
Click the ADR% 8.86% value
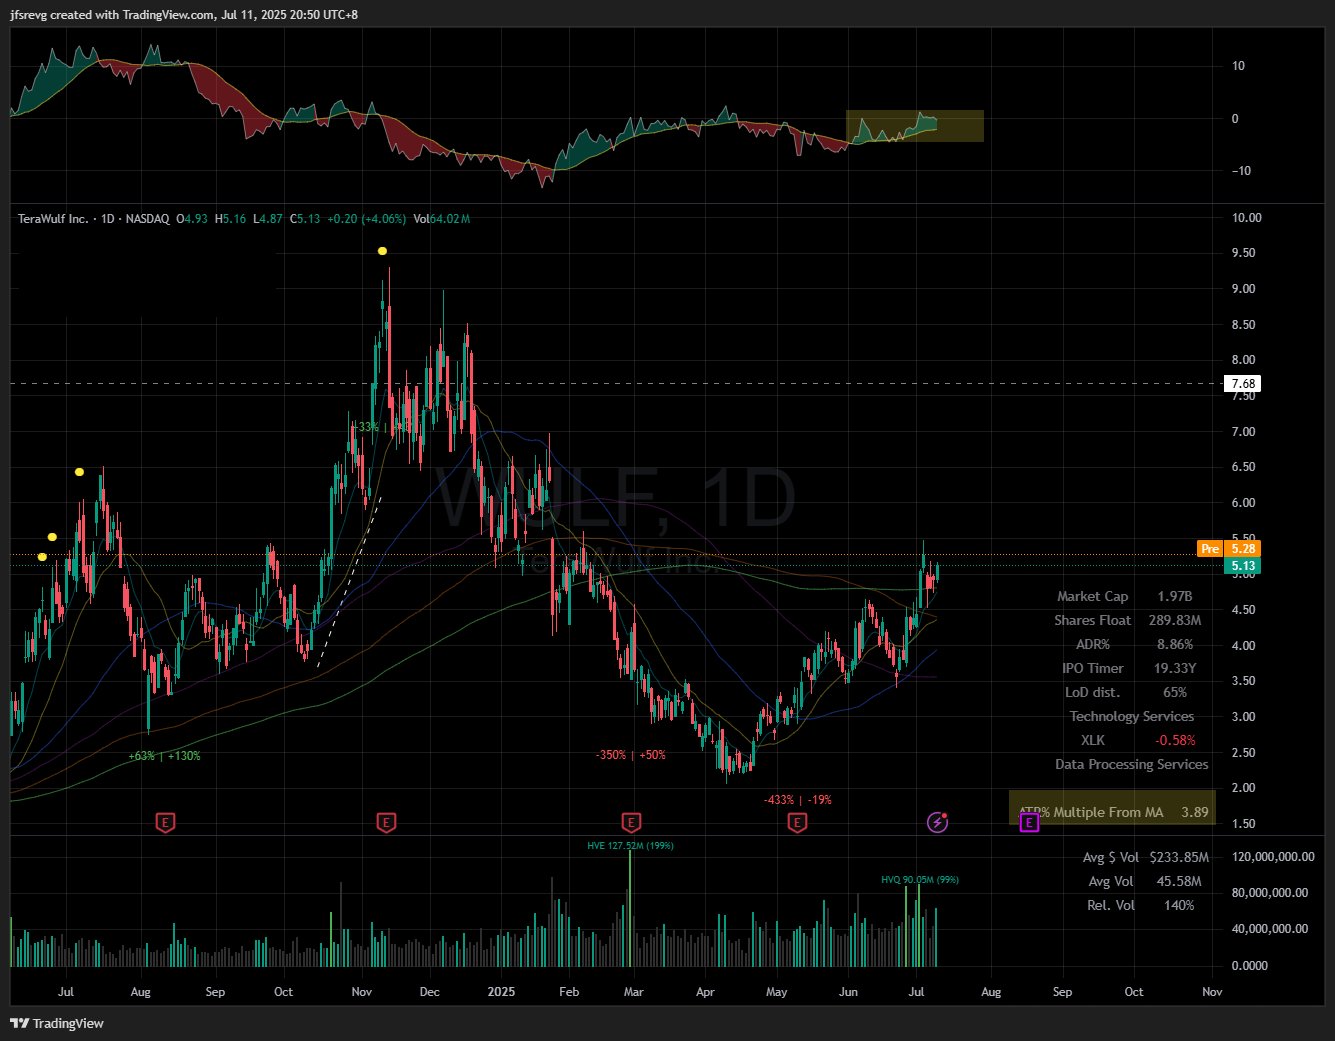click(x=1175, y=644)
